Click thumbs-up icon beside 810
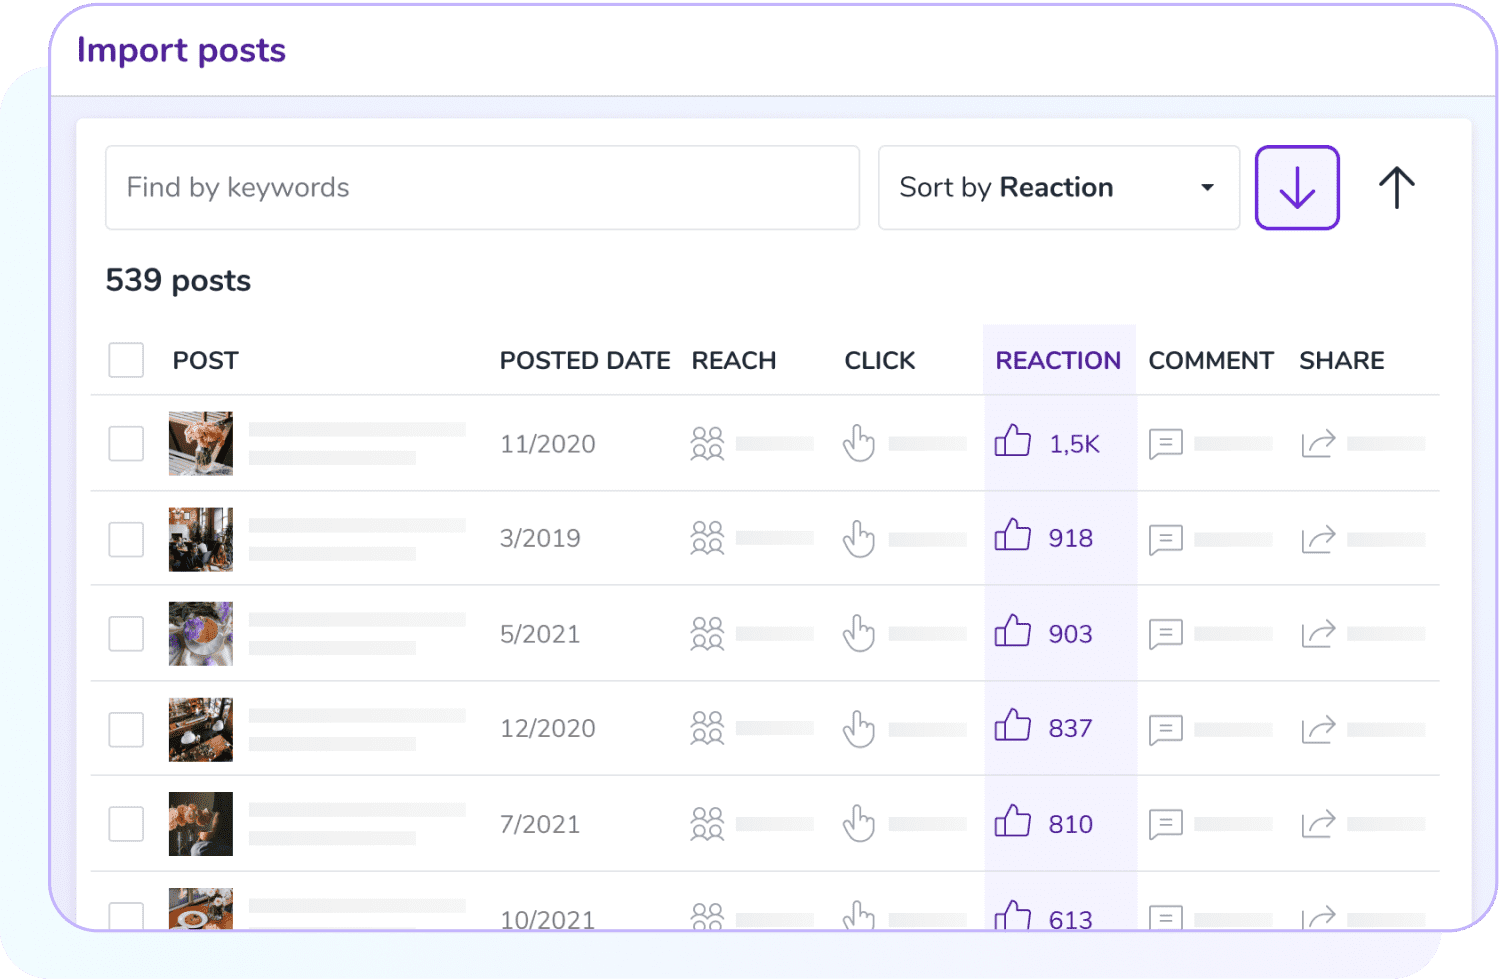Screen dimensions: 1500x979 pyautogui.click(x=1013, y=821)
